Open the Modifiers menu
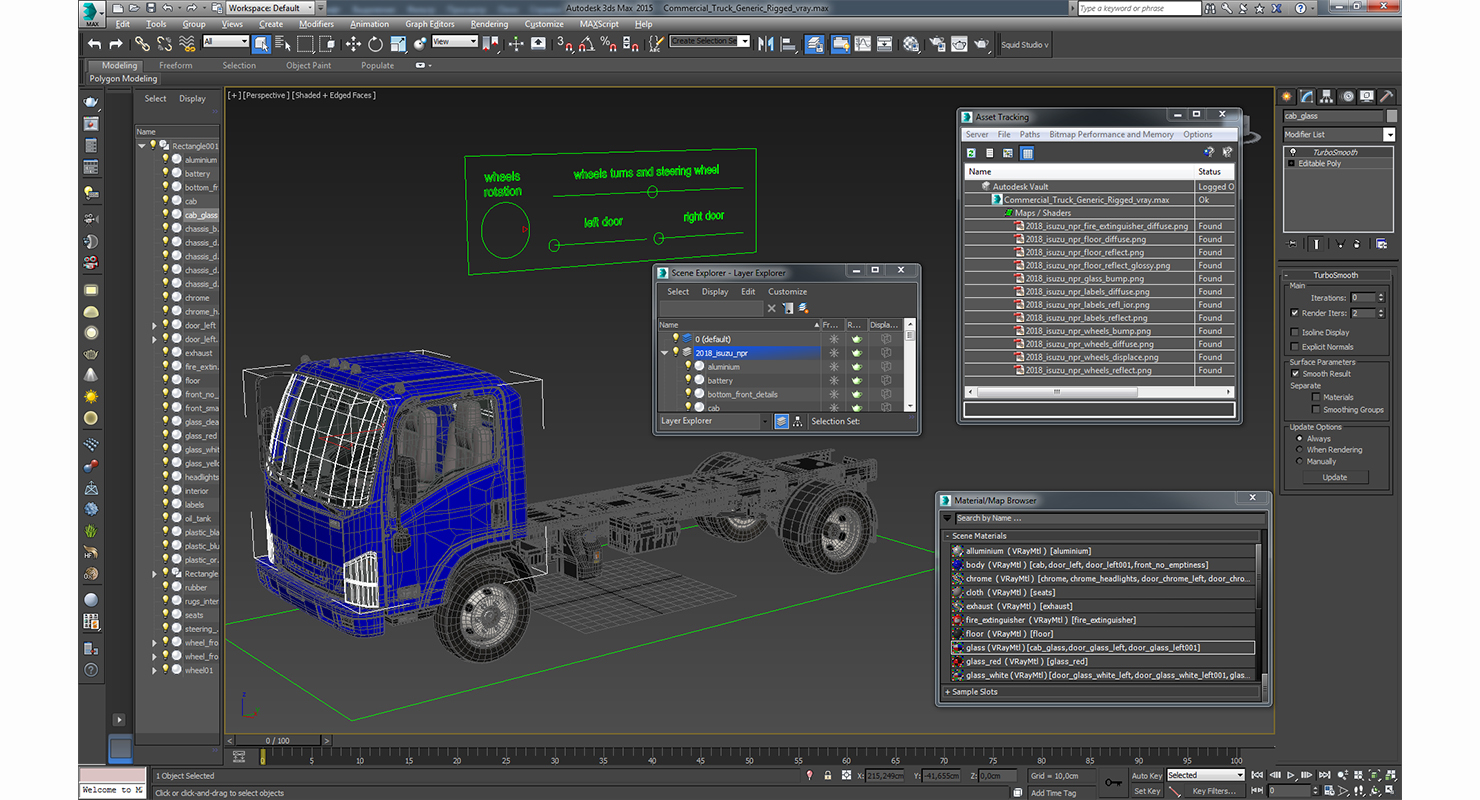Viewport: 1480px width, 800px height. click(x=317, y=24)
